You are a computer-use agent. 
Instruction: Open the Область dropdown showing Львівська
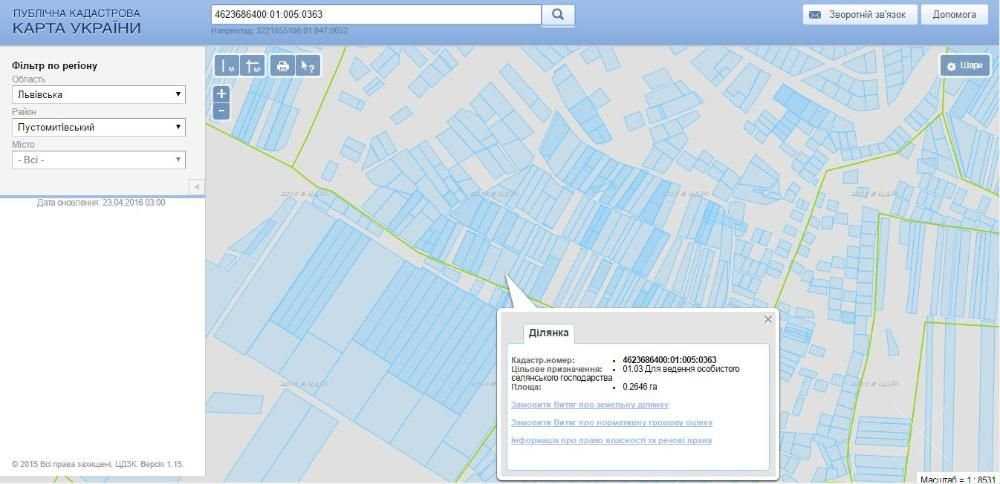pyautogui.click(x=99, y=94)
